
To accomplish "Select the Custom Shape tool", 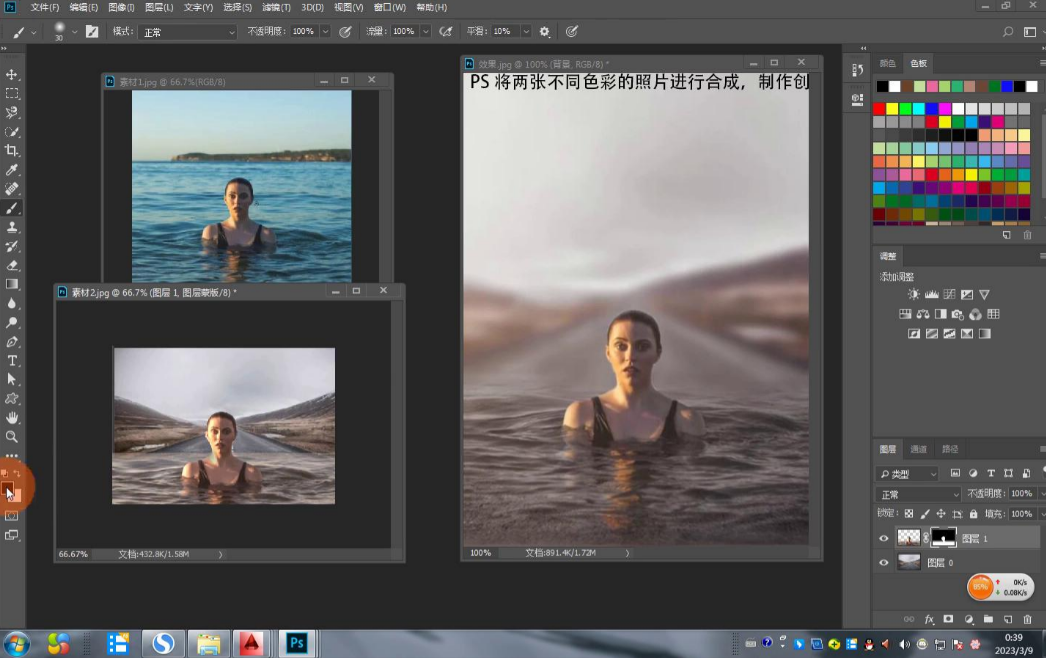I will [12, 399].
